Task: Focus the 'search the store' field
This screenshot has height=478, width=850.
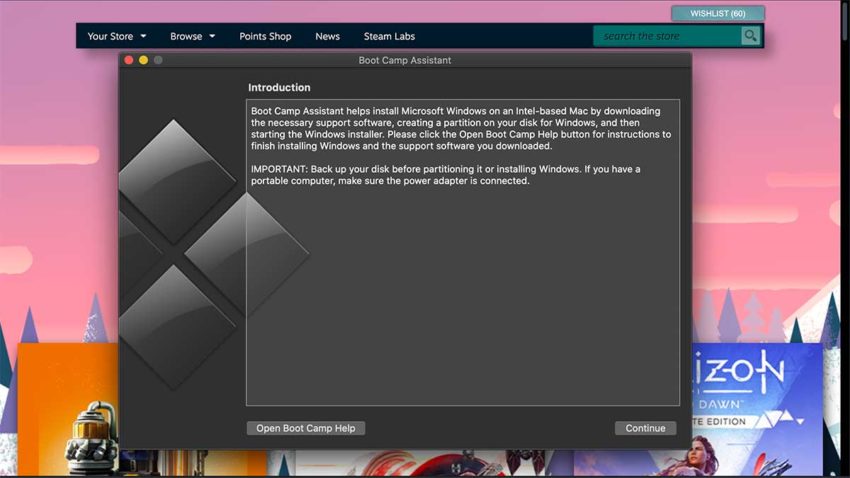Action: coord(667,36)
